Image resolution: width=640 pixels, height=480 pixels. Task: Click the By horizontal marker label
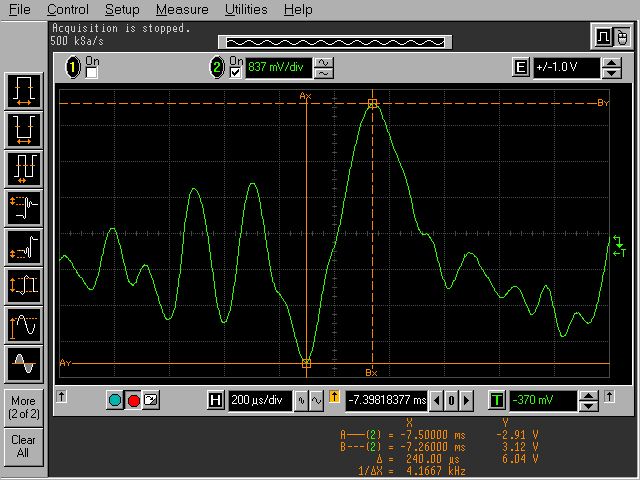pyautogui.click(x=603, y=103)
